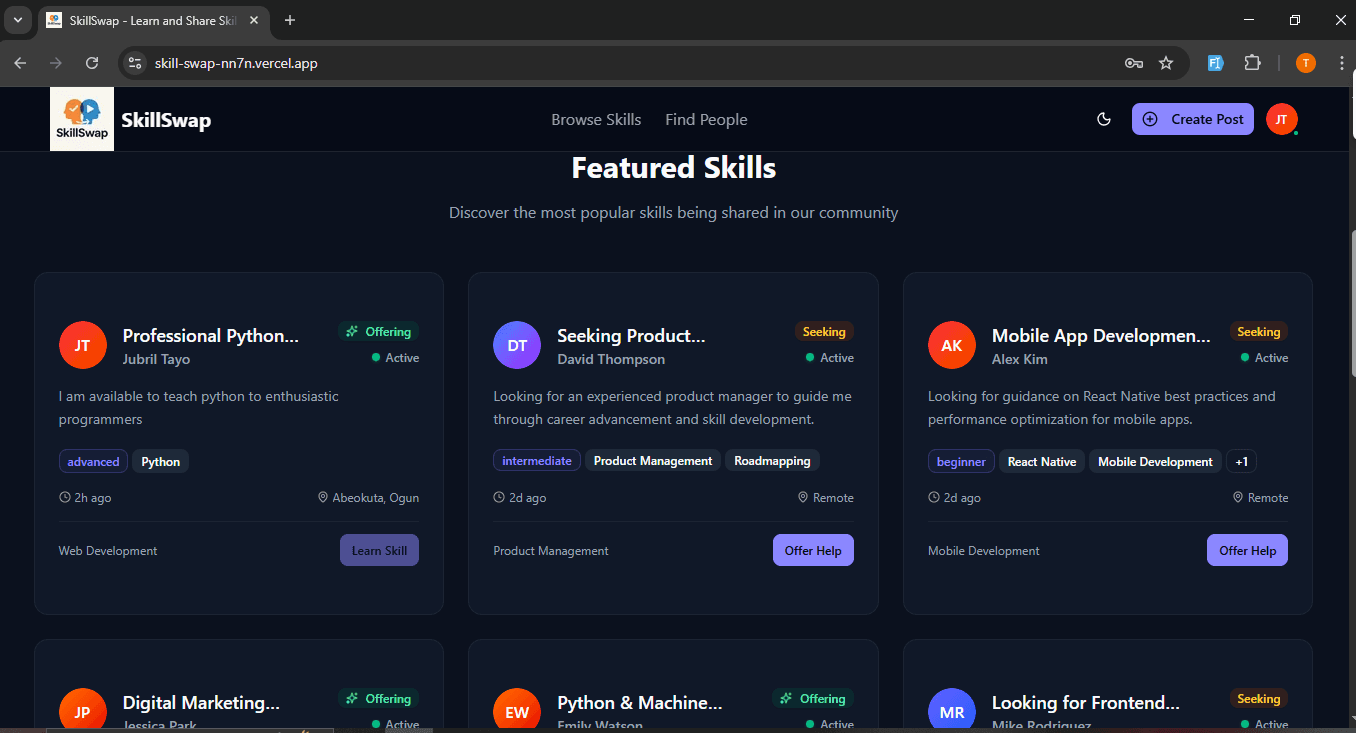The height and width of the screenshot is (733, 1356).
Task: Open Digital Marketing card title
Action: [x=201, y=703]
